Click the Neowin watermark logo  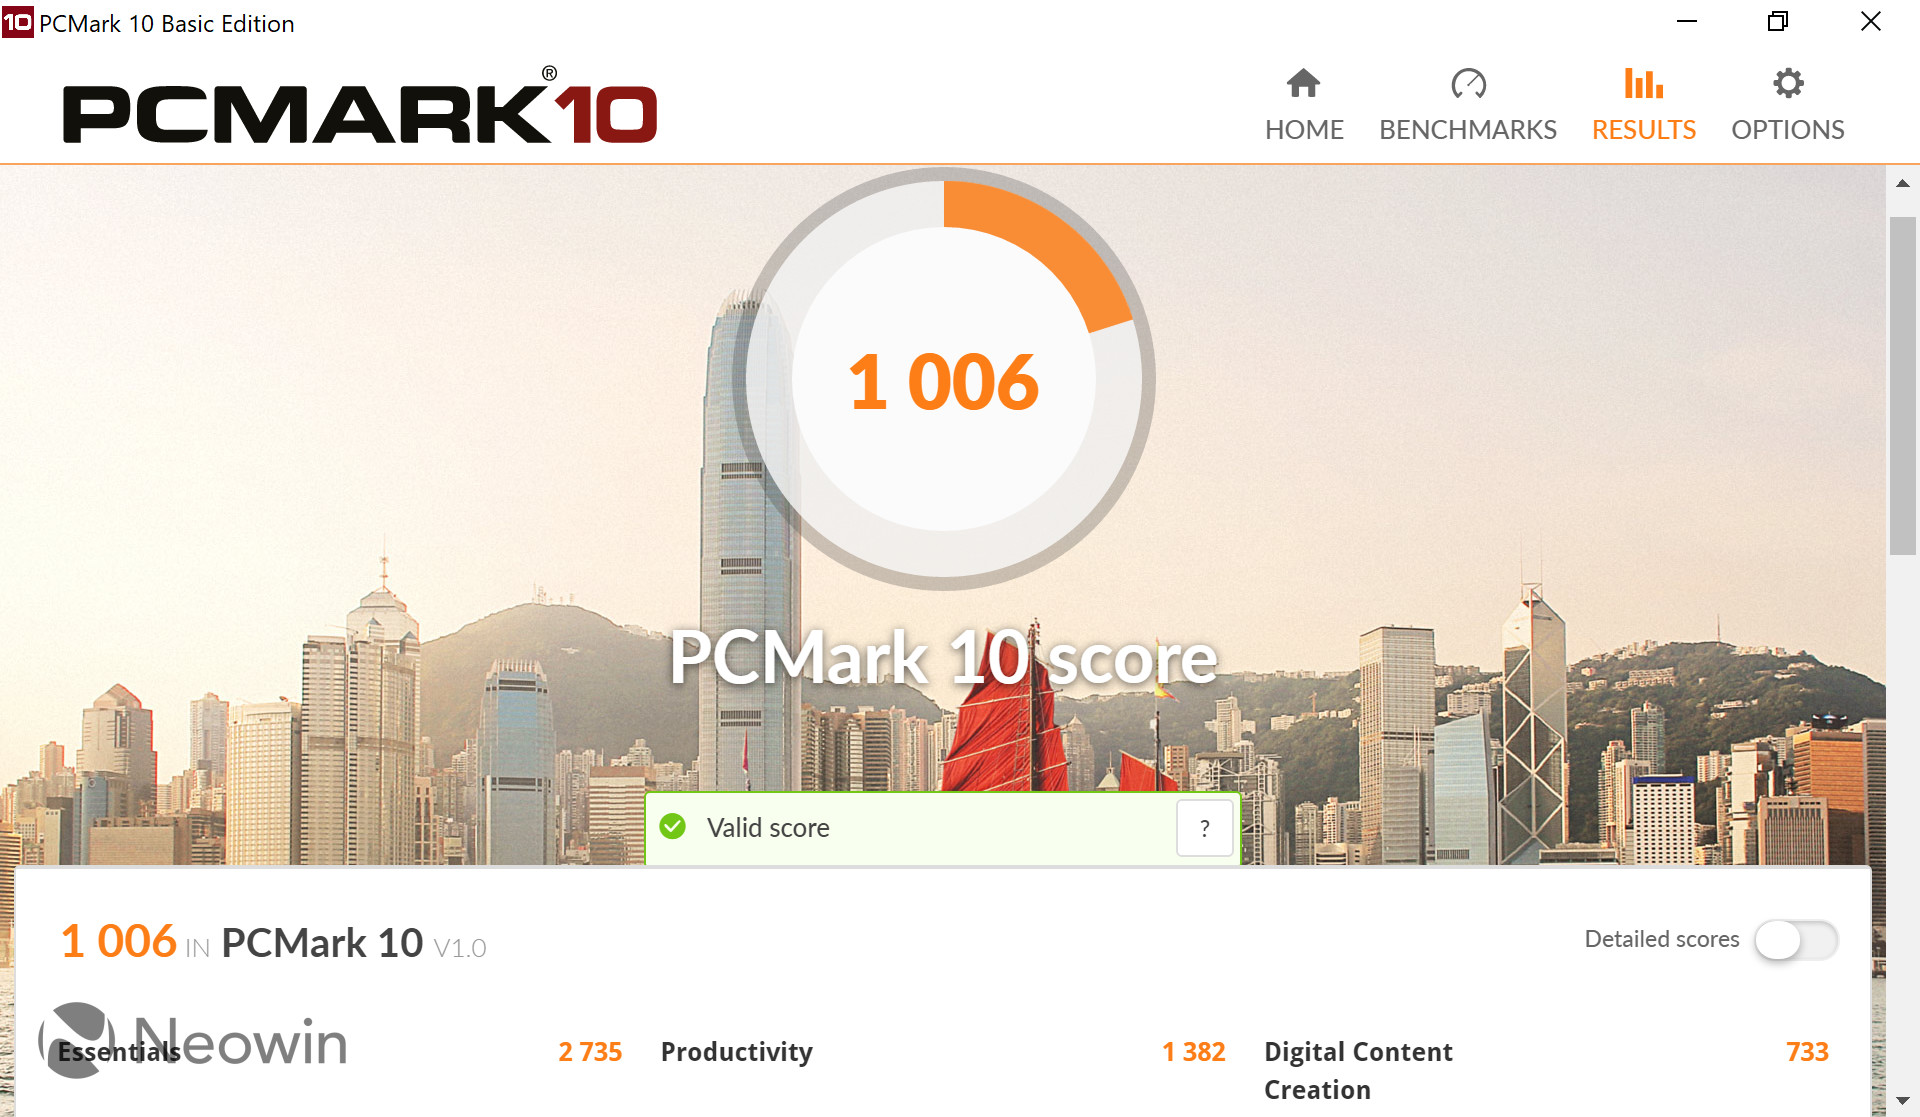point(193,1041)
